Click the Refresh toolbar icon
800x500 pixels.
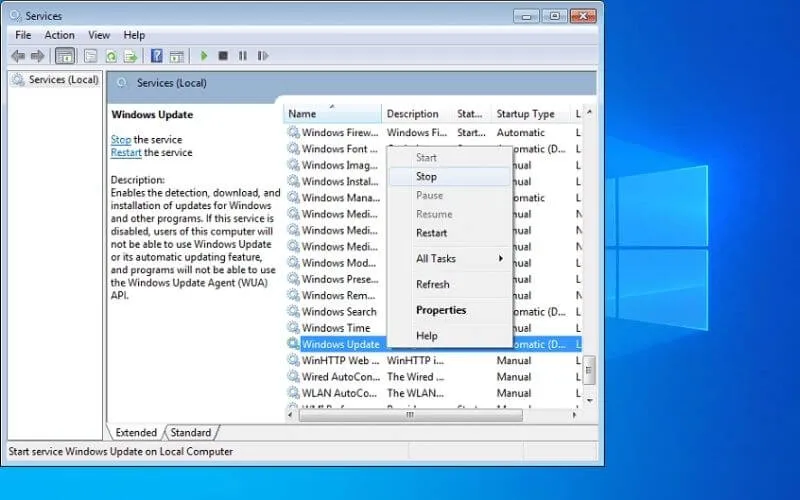click(x=110, y=56)
